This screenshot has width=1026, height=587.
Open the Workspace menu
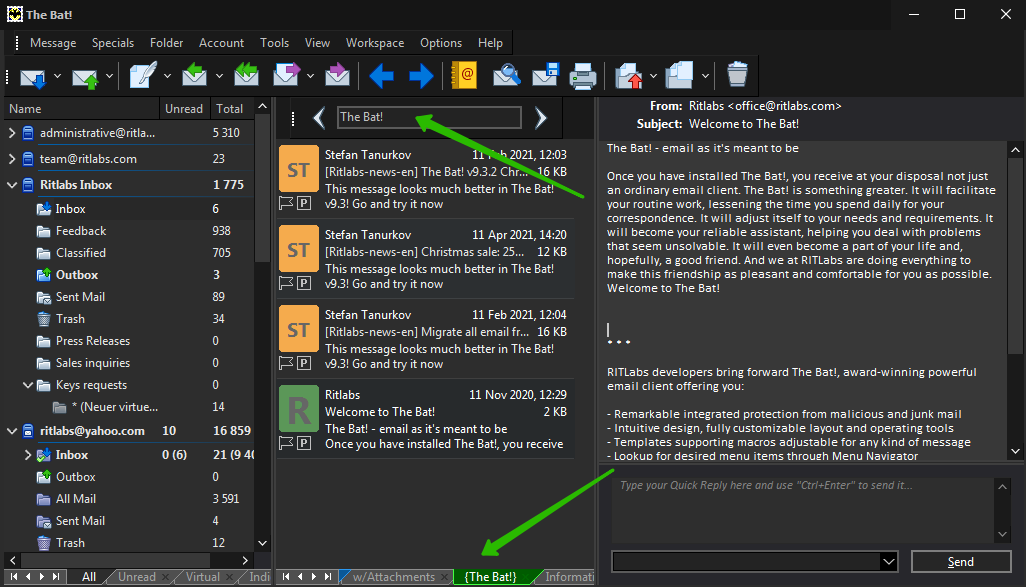(x=375, y=43)
